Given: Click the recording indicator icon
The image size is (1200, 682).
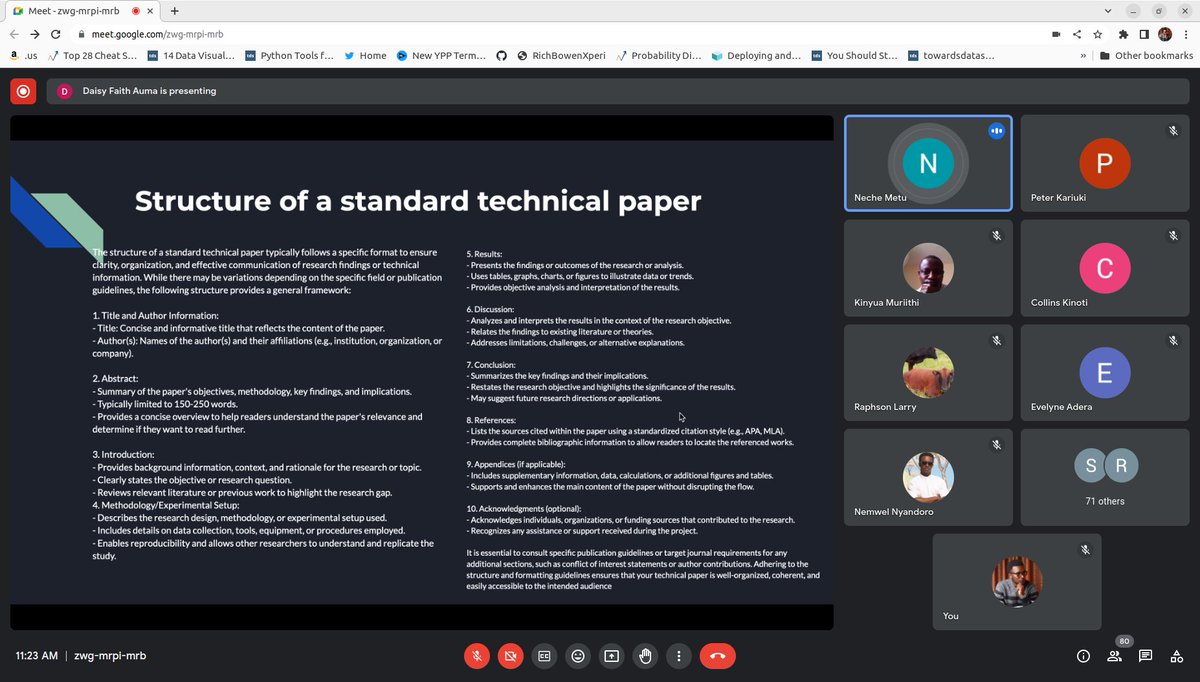Looking at the screenshot, I should click(23, 91).
